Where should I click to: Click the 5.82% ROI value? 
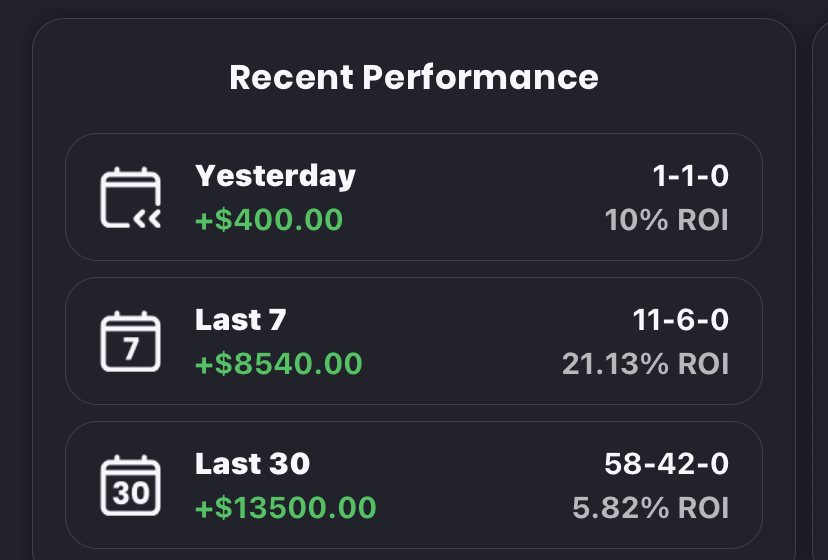tap(650, 507)
